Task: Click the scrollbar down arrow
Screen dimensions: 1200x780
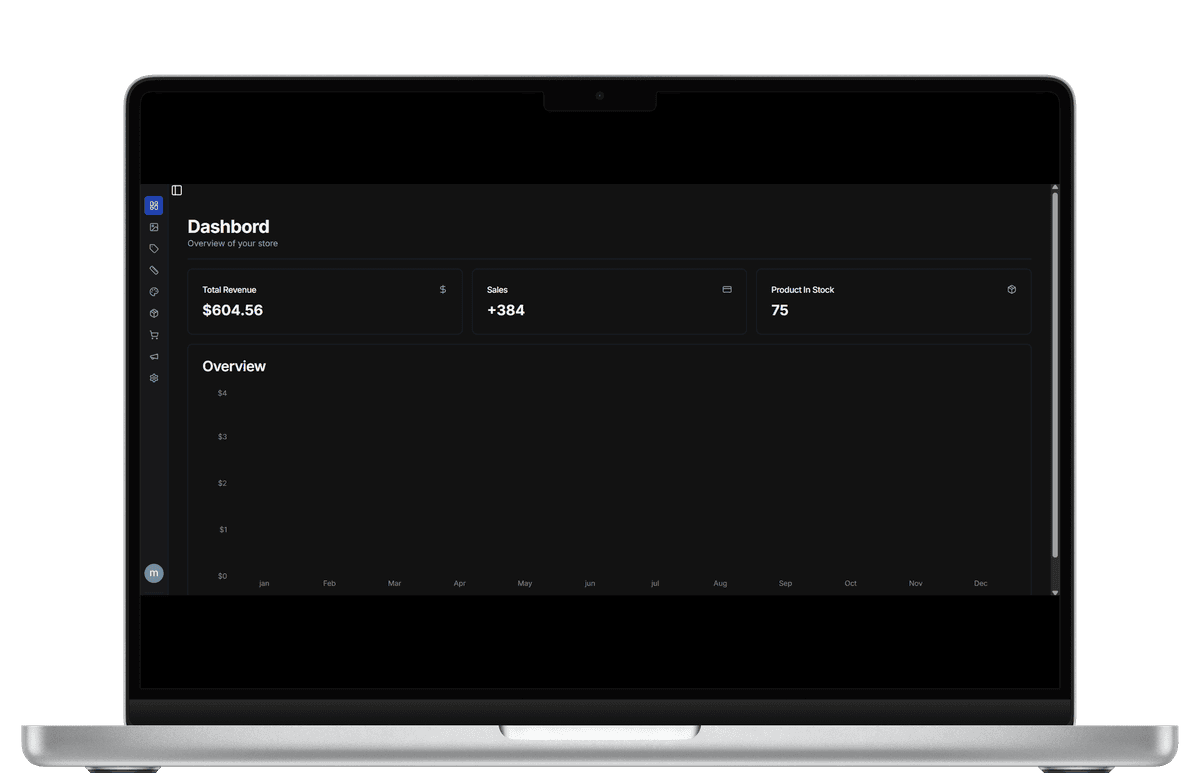Action: tap(1055, 592)
